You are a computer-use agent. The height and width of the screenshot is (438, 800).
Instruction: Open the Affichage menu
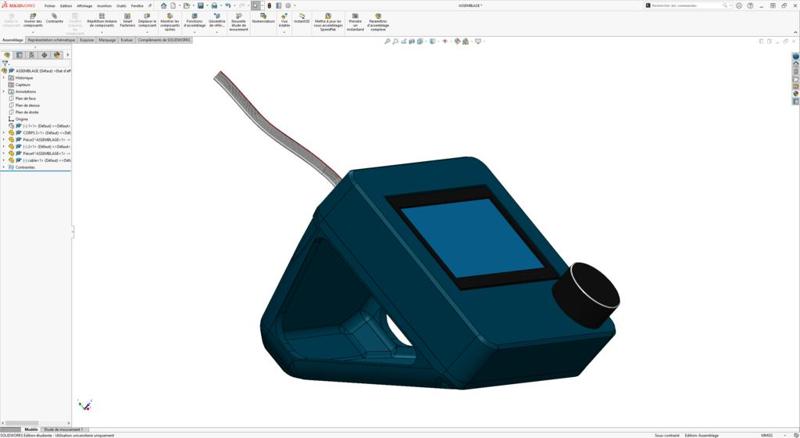coord(85,6)
